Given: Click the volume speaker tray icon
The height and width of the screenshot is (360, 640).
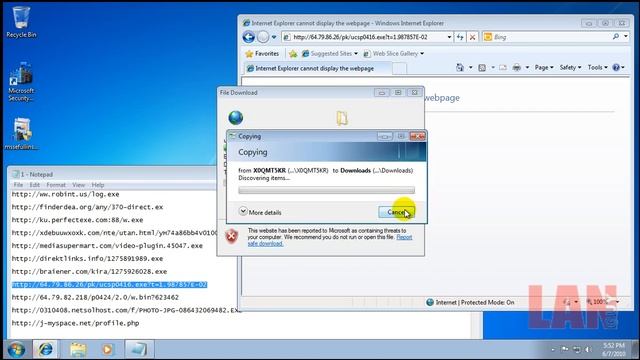Looking at the screenshot, I should click(588, 349).
